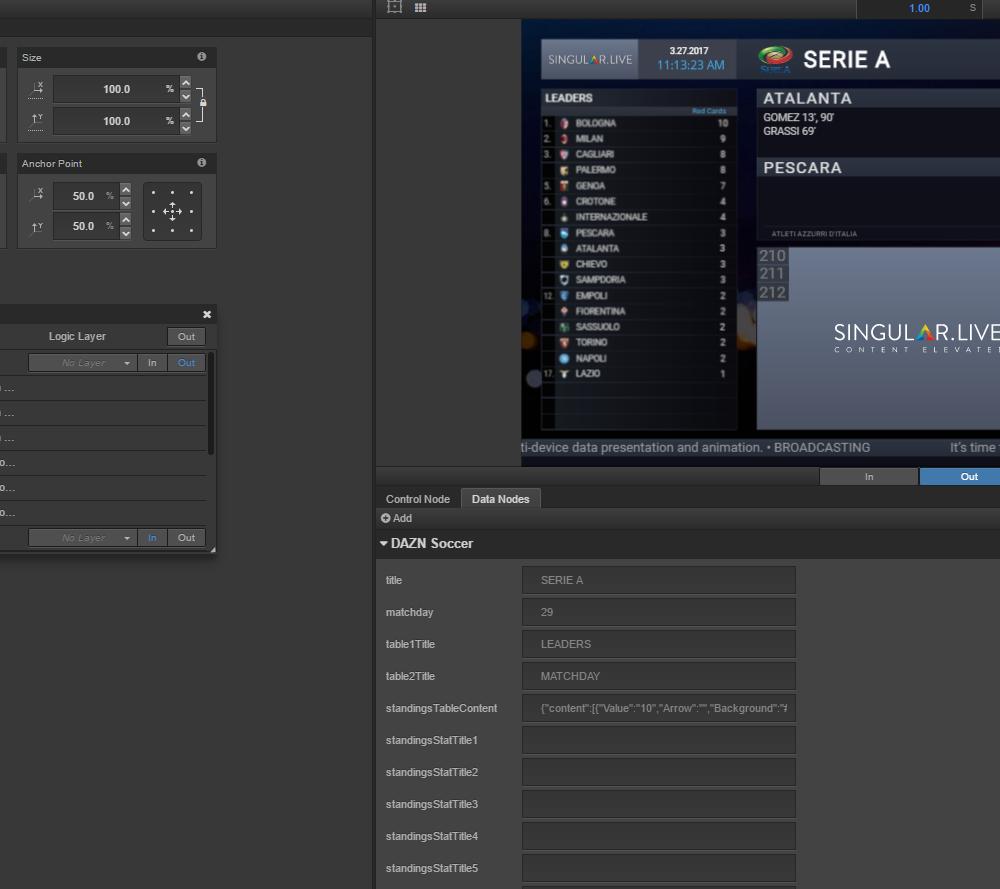Click the standingsStatTitle4 input field
The height and width of the screenshot is (889, 1000).
point(659,836)
